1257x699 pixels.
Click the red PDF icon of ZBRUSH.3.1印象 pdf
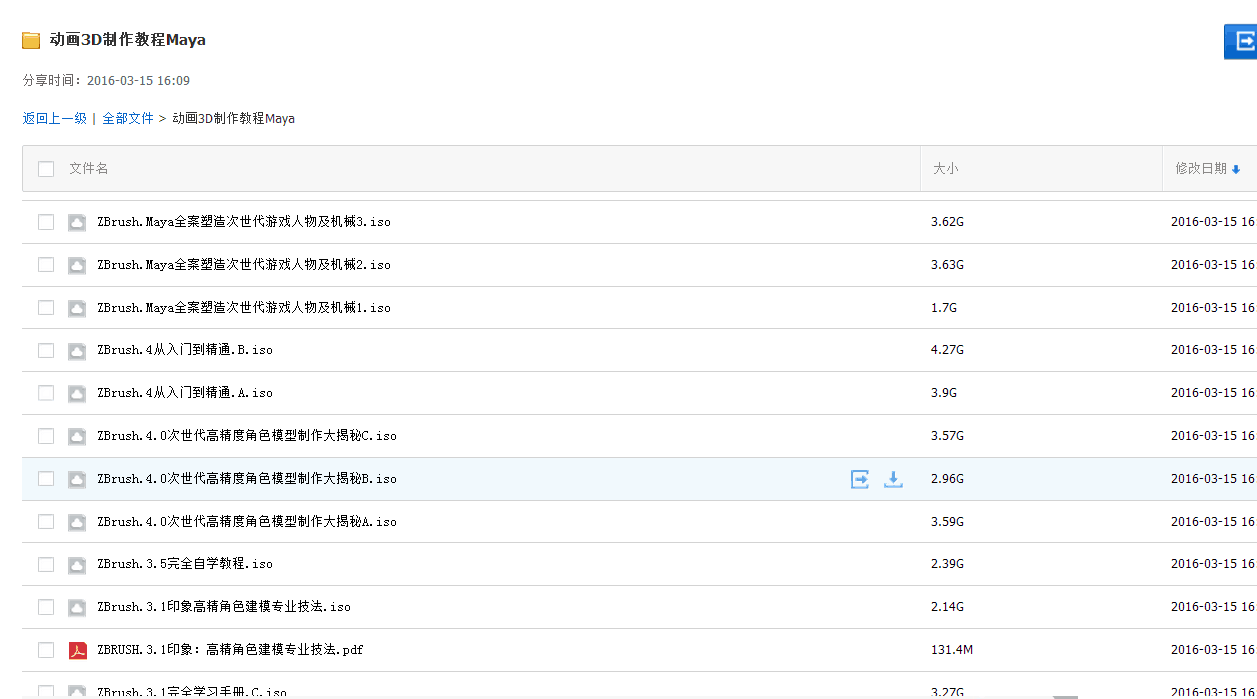click(77, 650)
